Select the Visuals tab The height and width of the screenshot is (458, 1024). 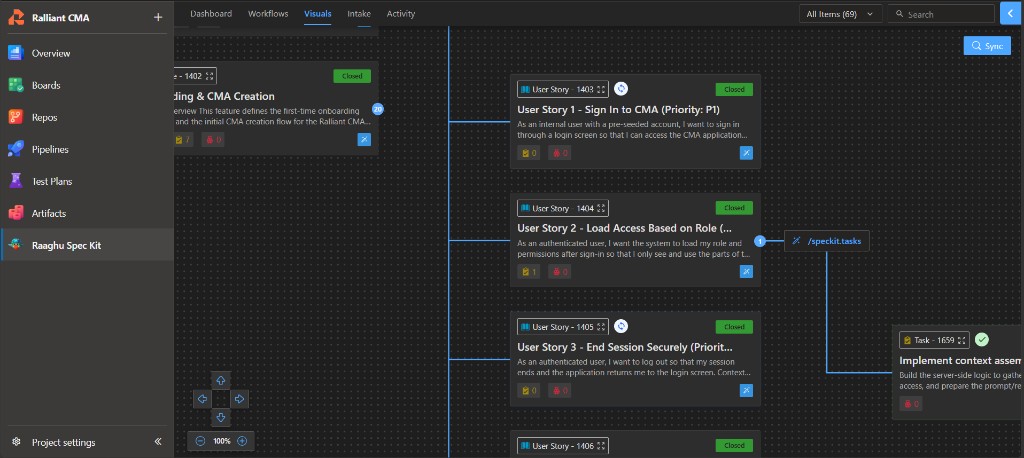pyautogui.click(x=317, y=14)
